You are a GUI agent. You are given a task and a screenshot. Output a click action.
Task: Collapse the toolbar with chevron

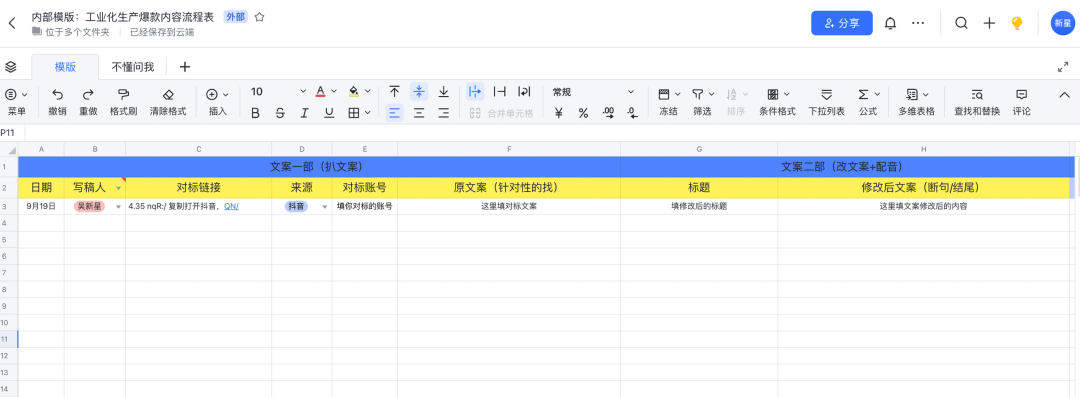1064,94
